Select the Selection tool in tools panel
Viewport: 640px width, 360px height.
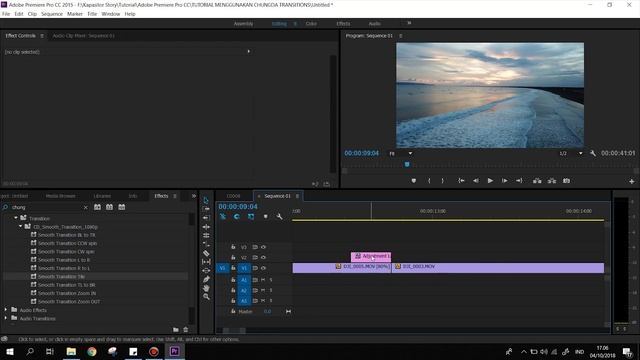(206, 200)
